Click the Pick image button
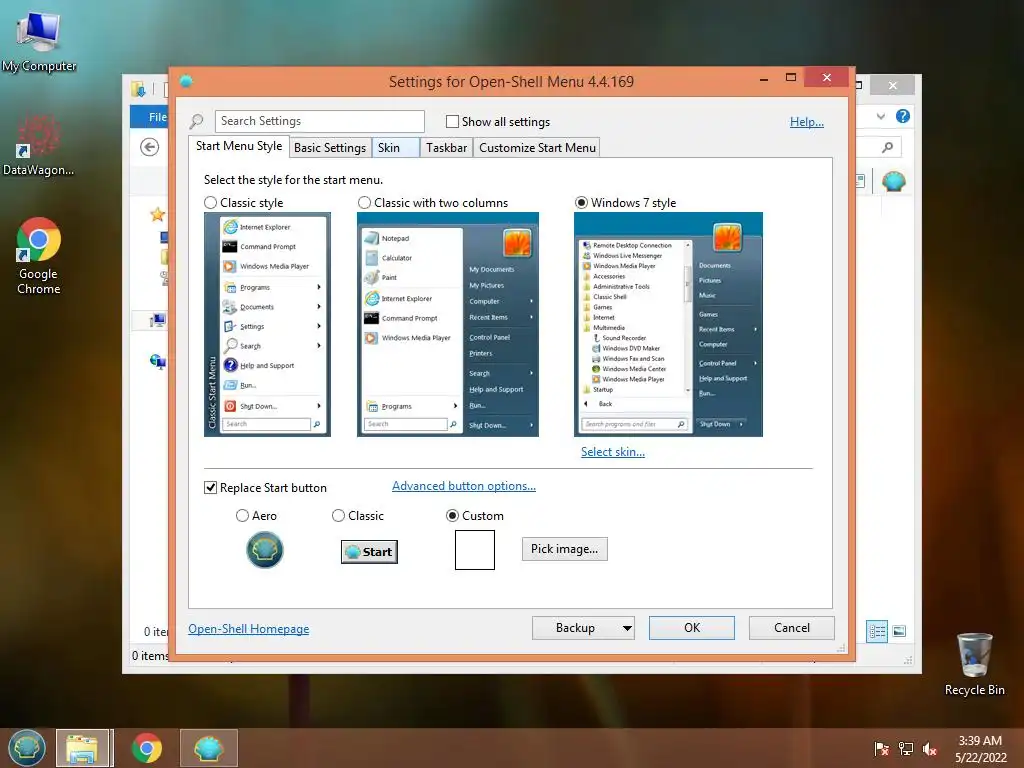This screenshot has width=1024, height=768. pos(564,549)
